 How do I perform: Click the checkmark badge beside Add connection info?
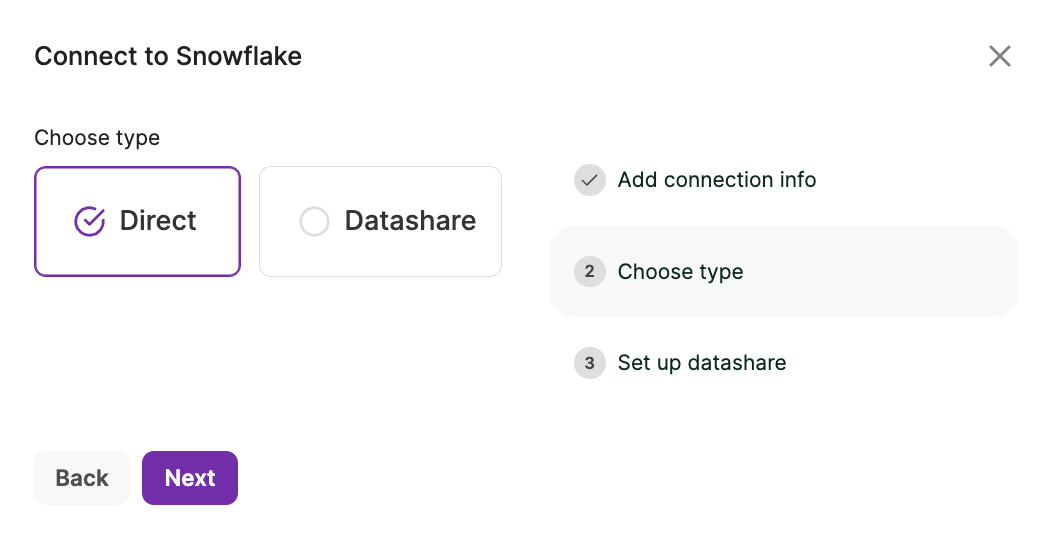(x=590, y=180)
